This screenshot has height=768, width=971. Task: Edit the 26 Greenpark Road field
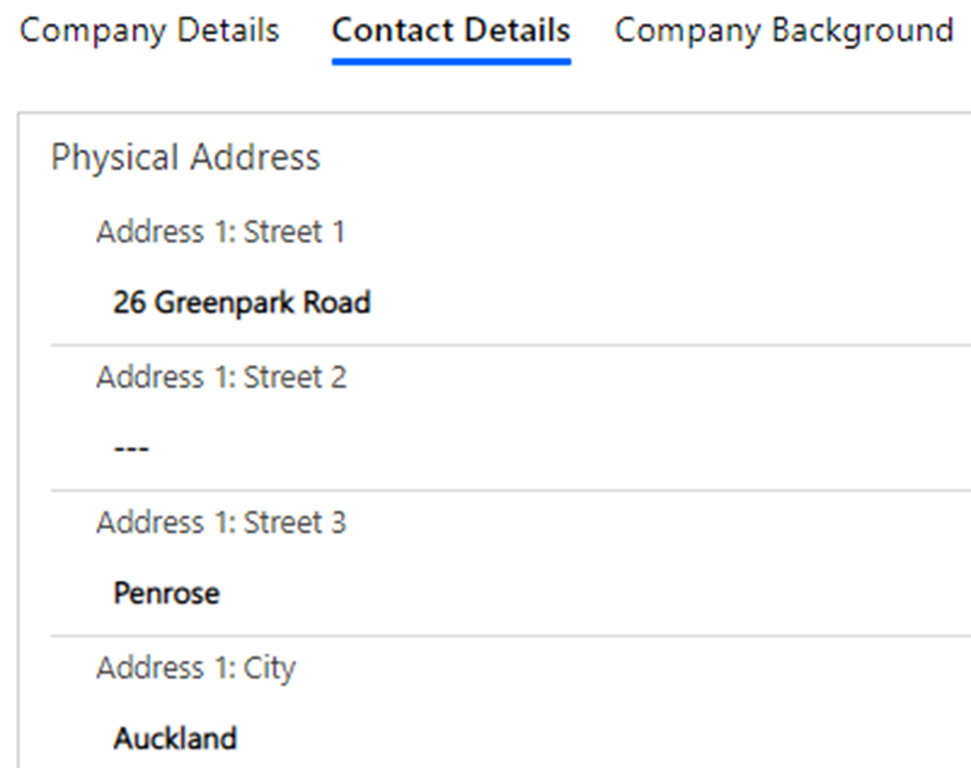[x=242, y=302]
